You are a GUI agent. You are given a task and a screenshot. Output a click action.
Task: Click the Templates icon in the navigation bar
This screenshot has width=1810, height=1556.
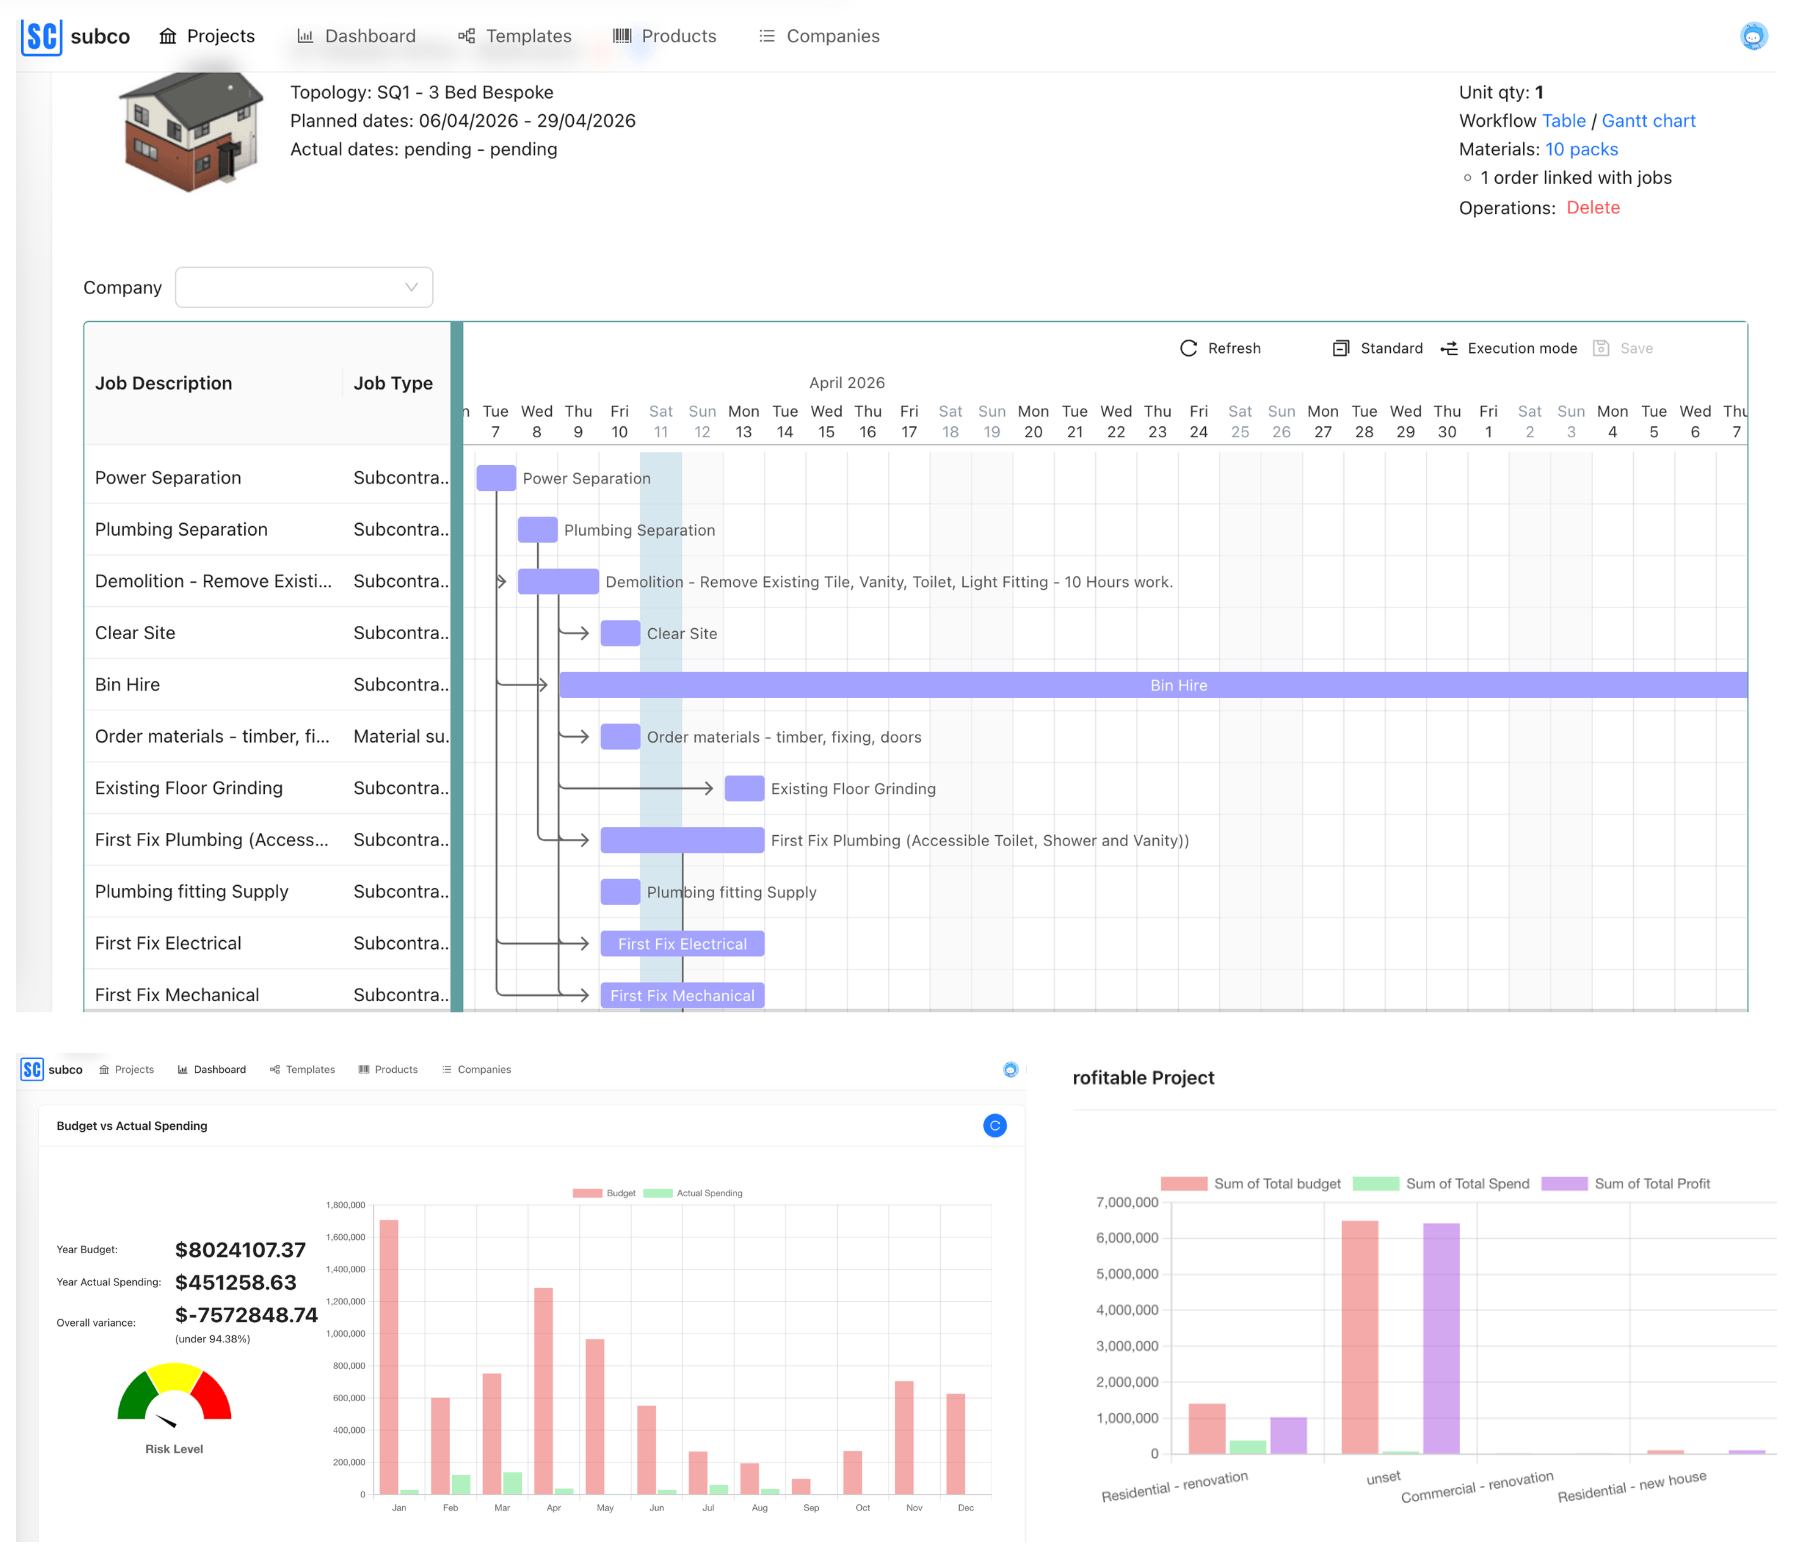click(x=465, y=35)
